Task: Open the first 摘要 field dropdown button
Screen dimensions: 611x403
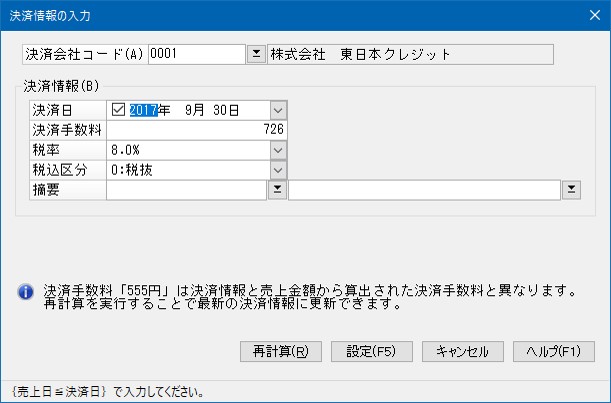Action: [275, 190]
